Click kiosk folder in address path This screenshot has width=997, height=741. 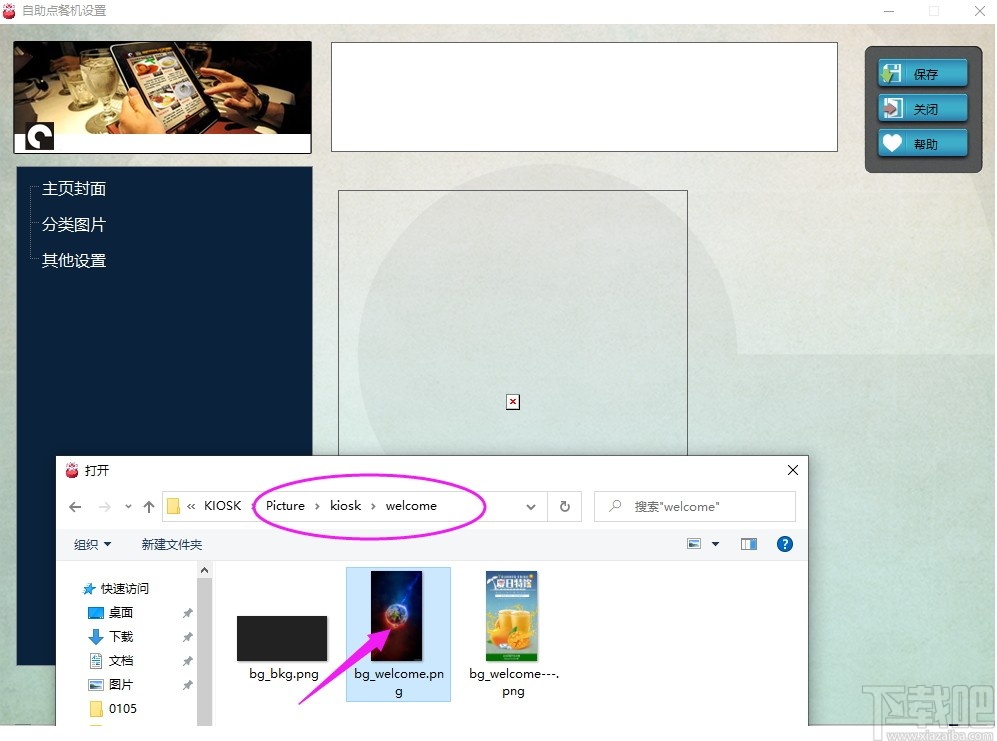click(345, 506)
